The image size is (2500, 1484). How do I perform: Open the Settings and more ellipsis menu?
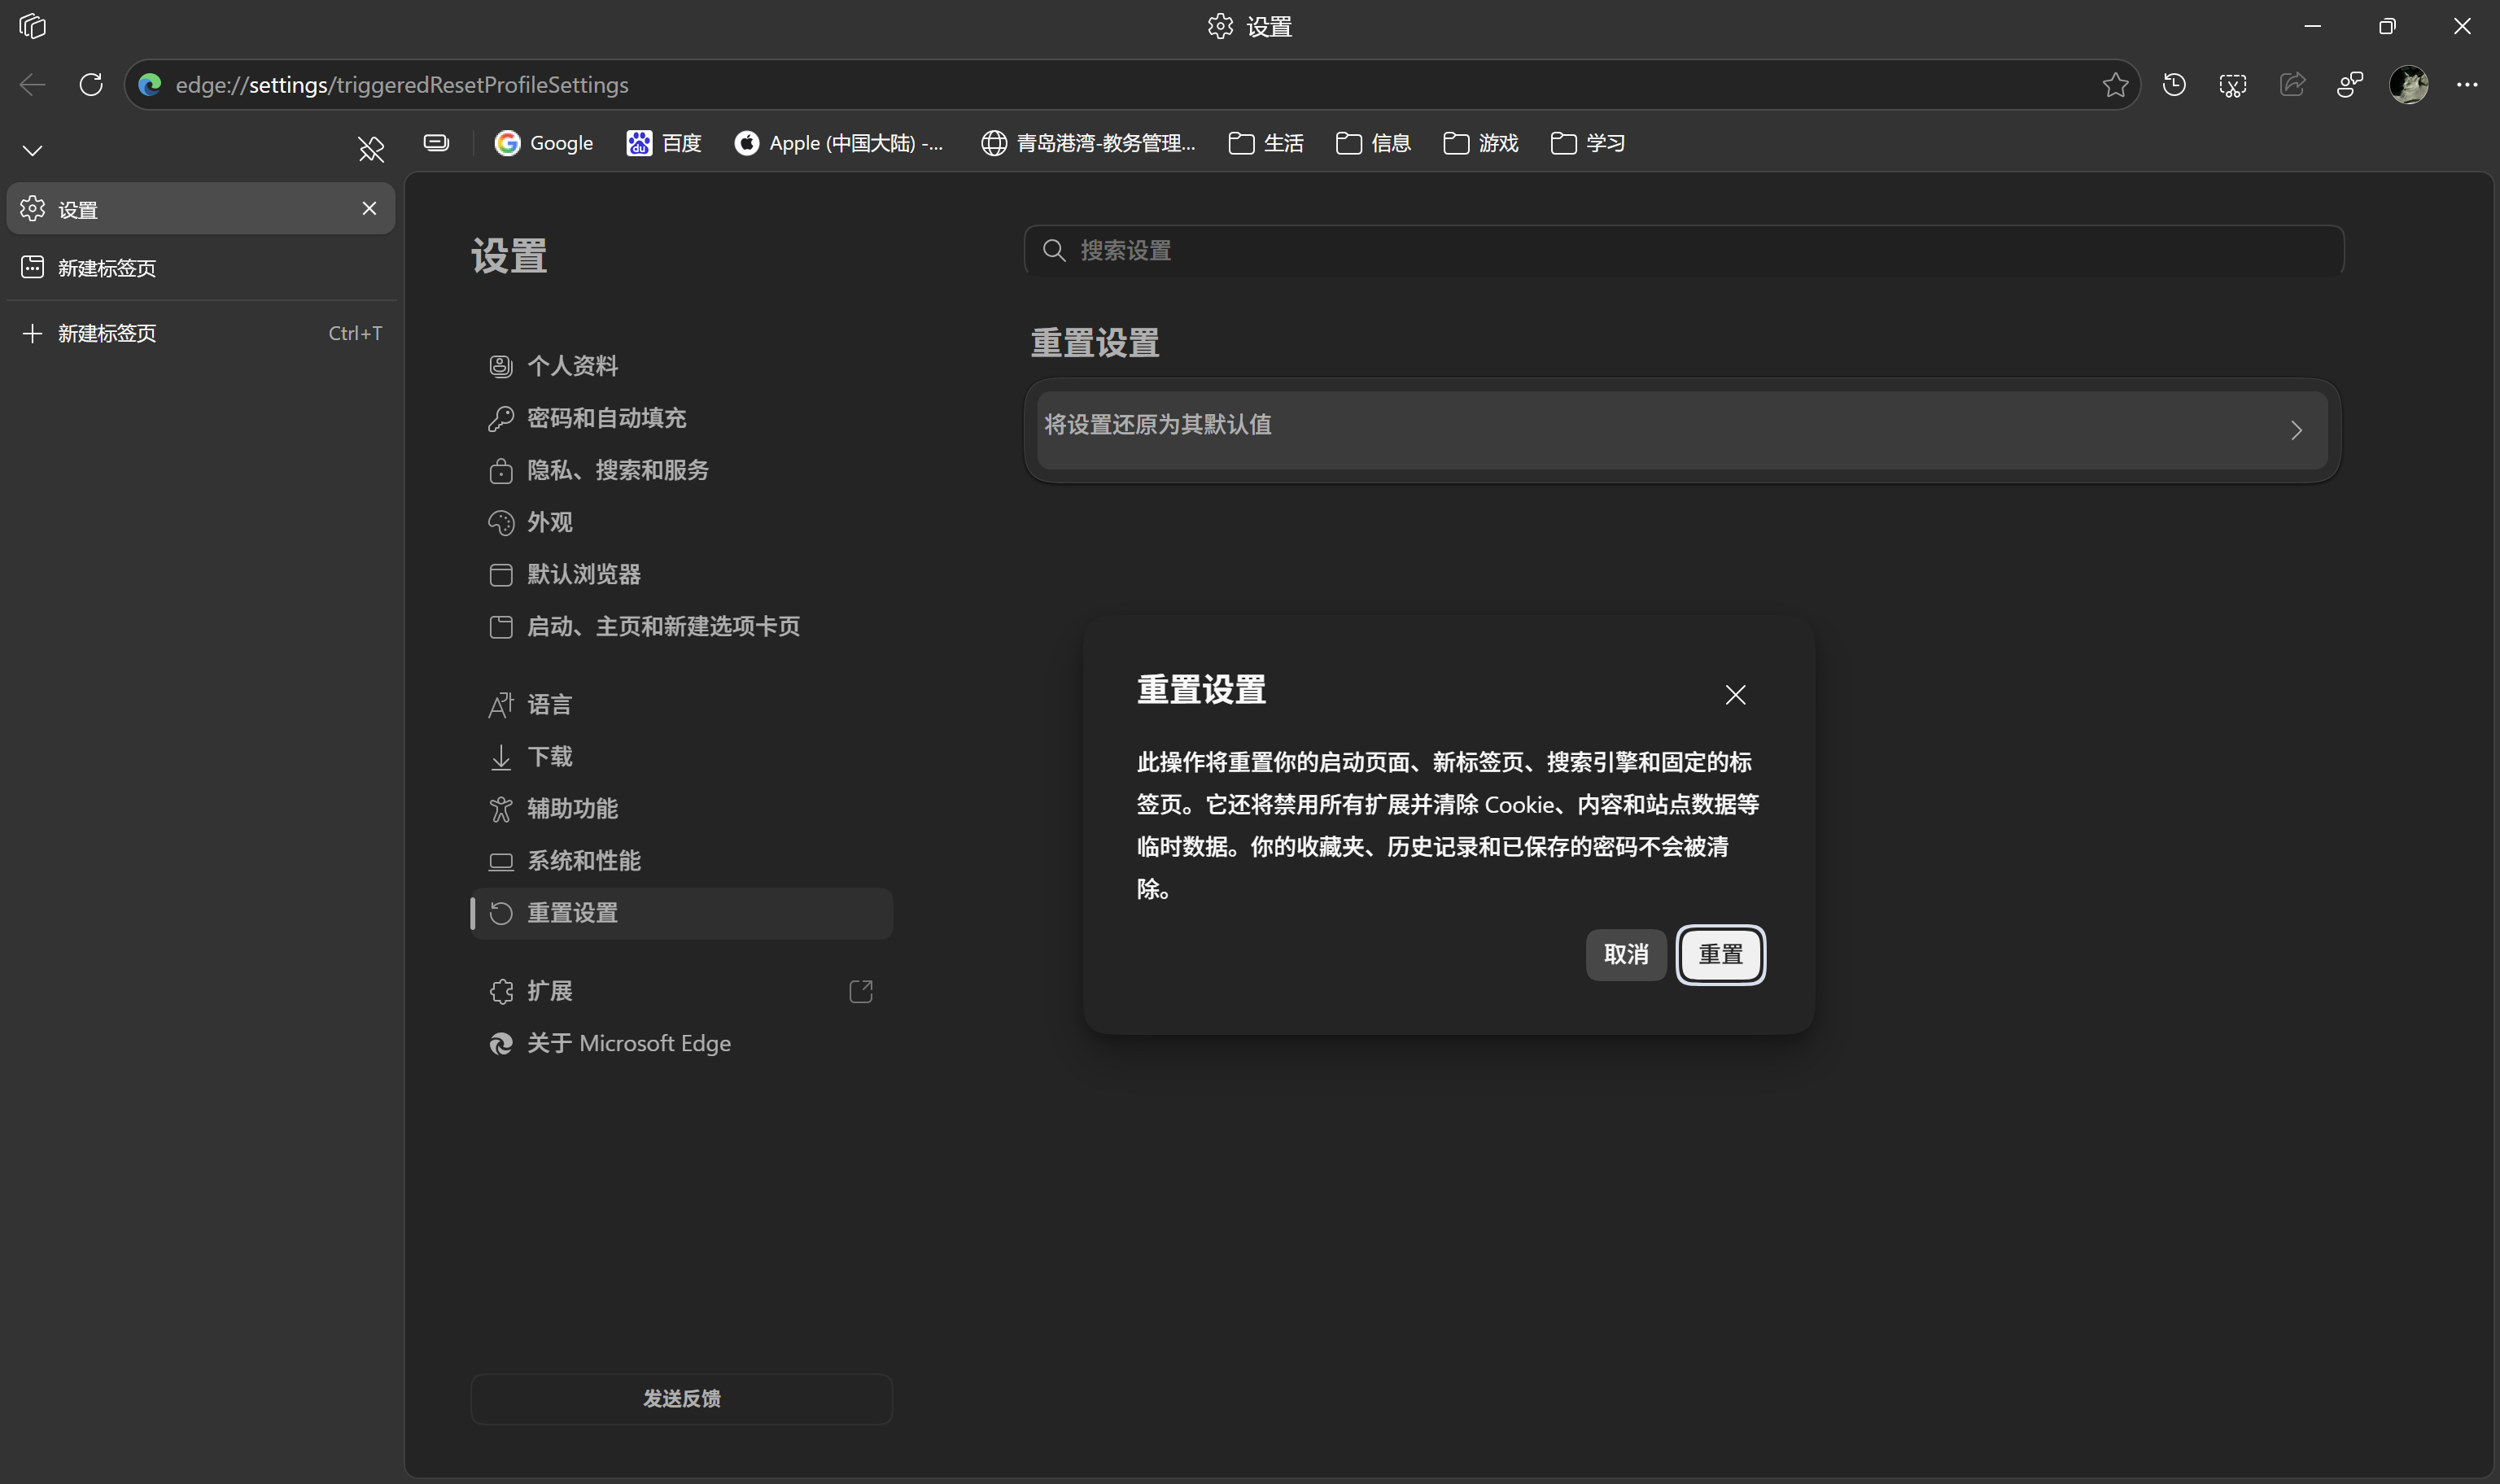(x=2467, y=85)
